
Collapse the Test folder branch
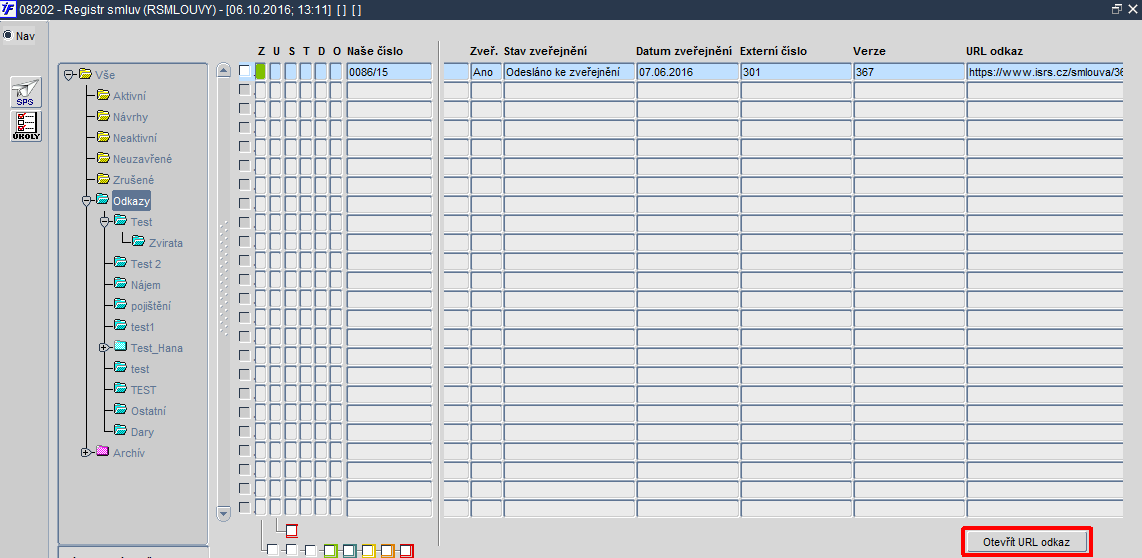(105, 221)
